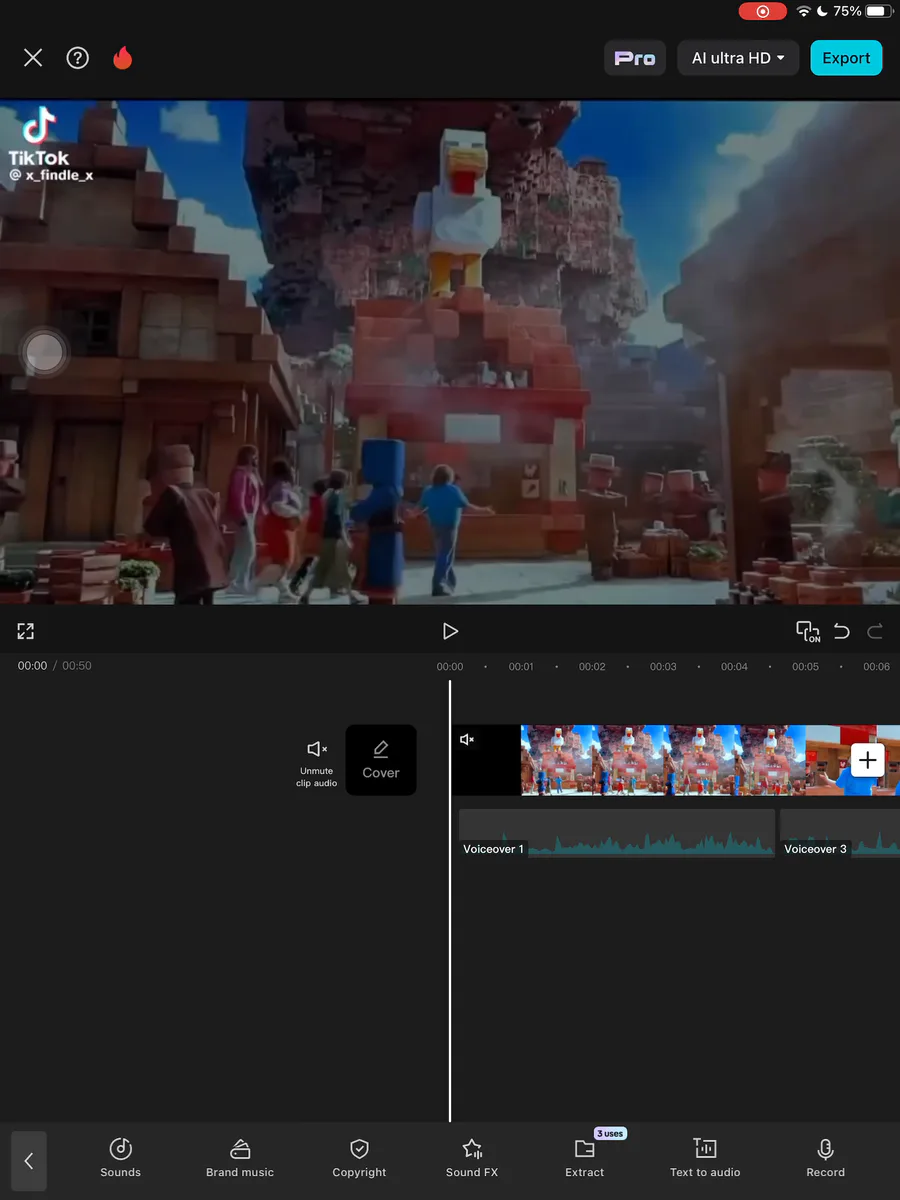Play the video preview
900x1200 pixels.
[450, 631]
